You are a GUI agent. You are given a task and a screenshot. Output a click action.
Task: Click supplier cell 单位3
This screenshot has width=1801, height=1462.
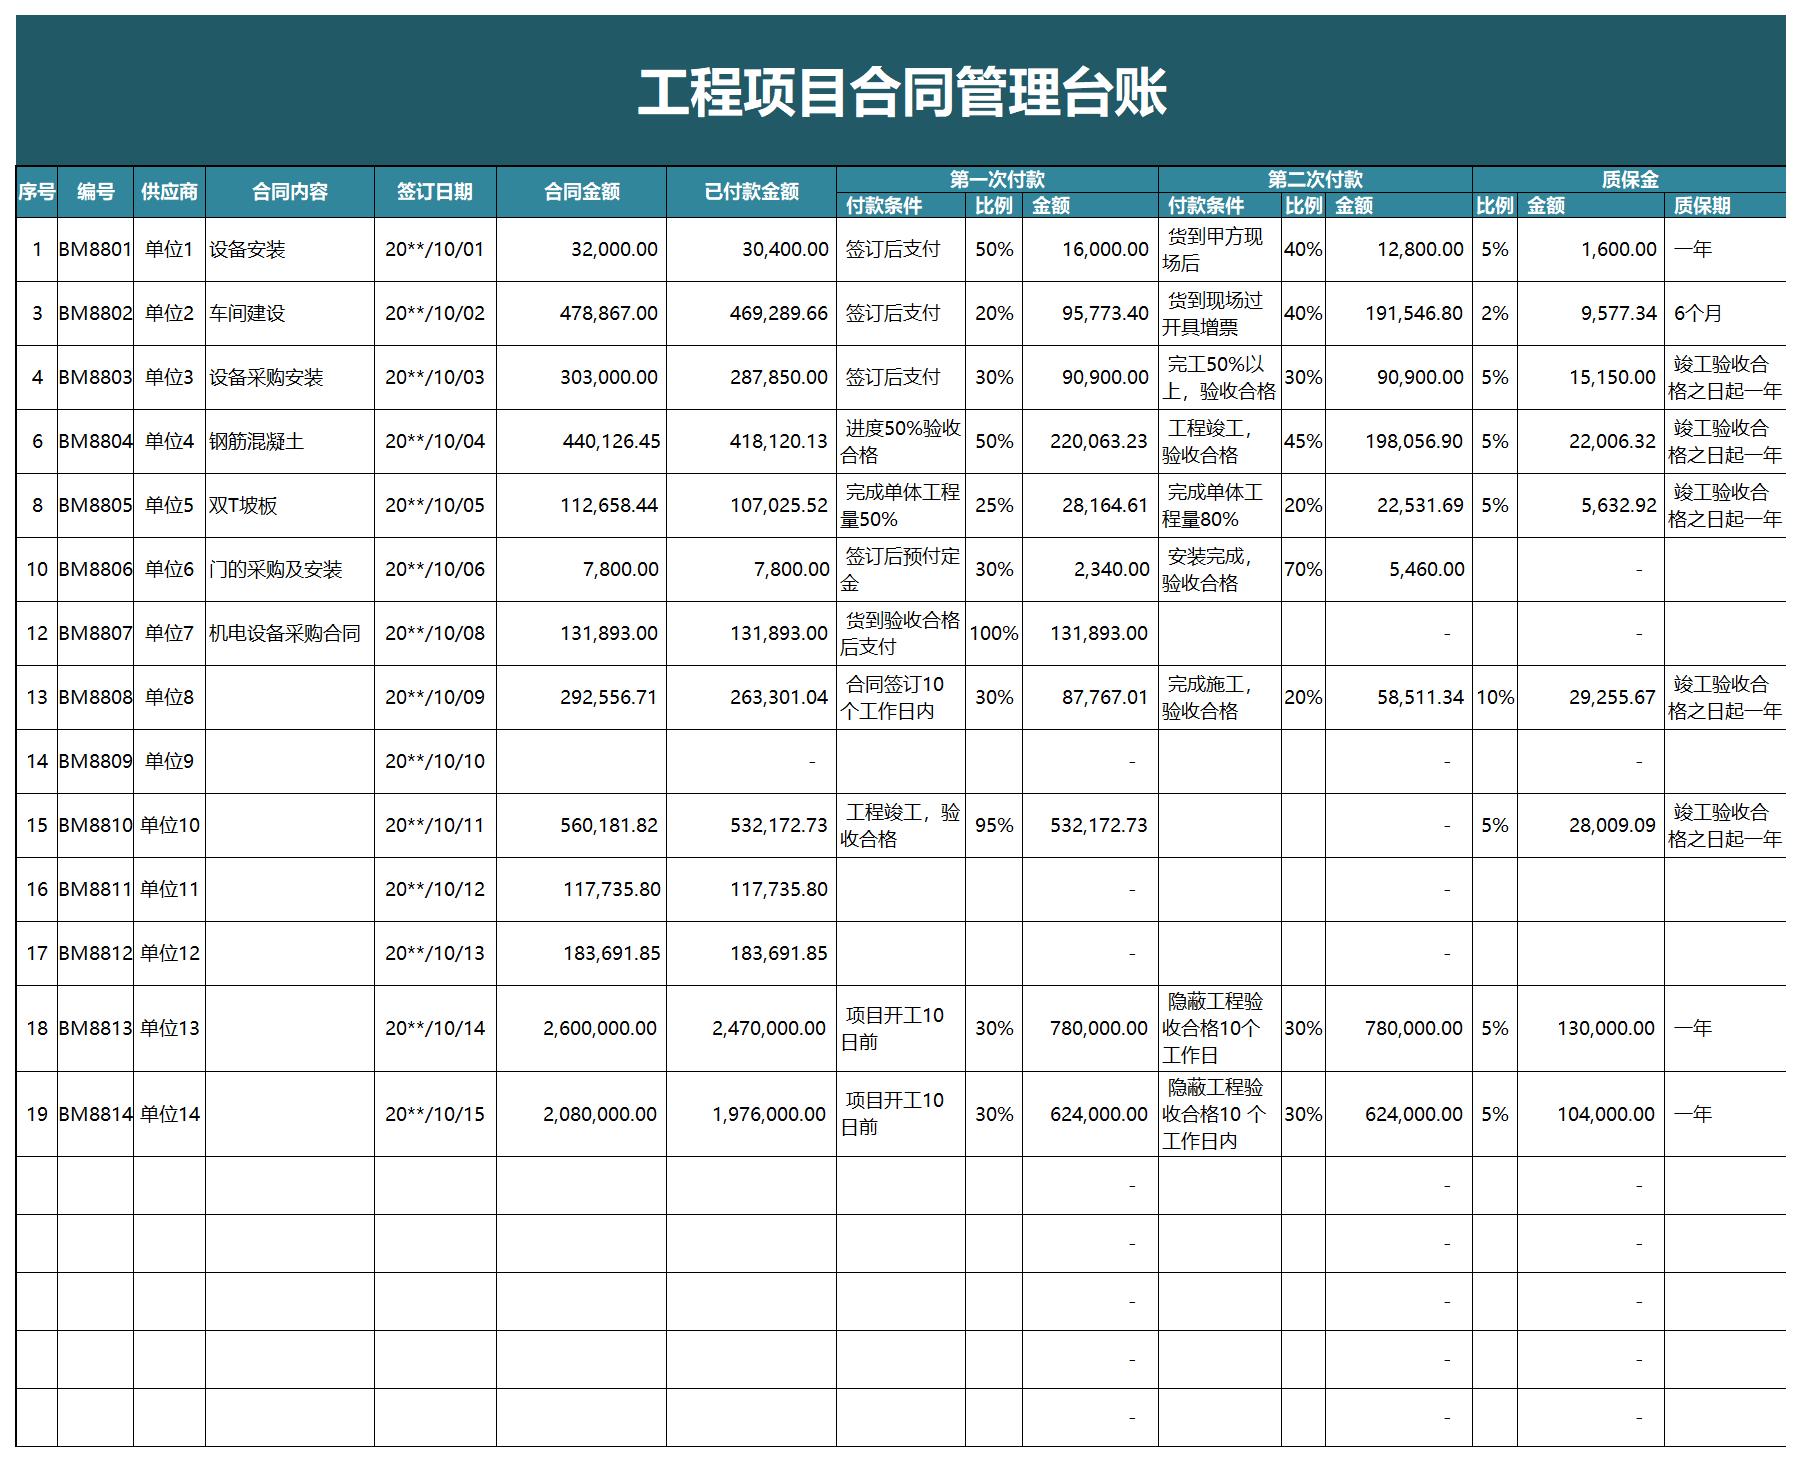170,377
